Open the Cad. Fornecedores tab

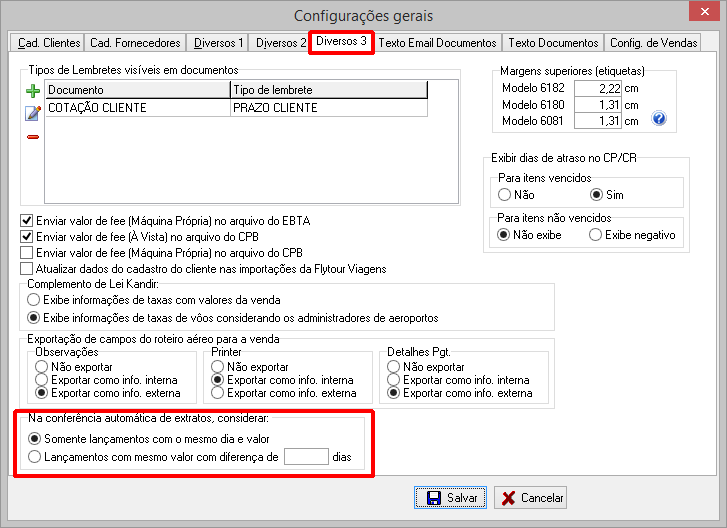(135, 43)
